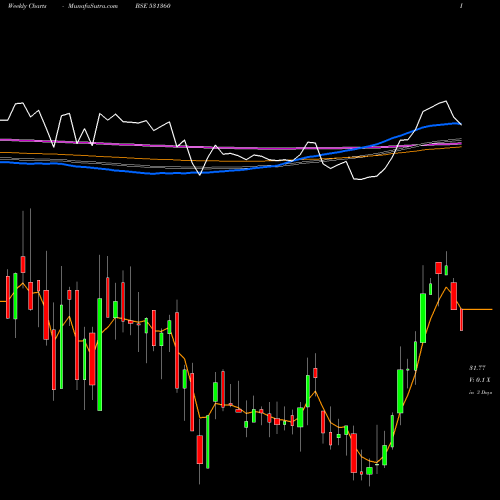The height and width of the screenshot is (500, 500).
Task: Click the "Weekly Charts" title text
Action: pos(27,6)
